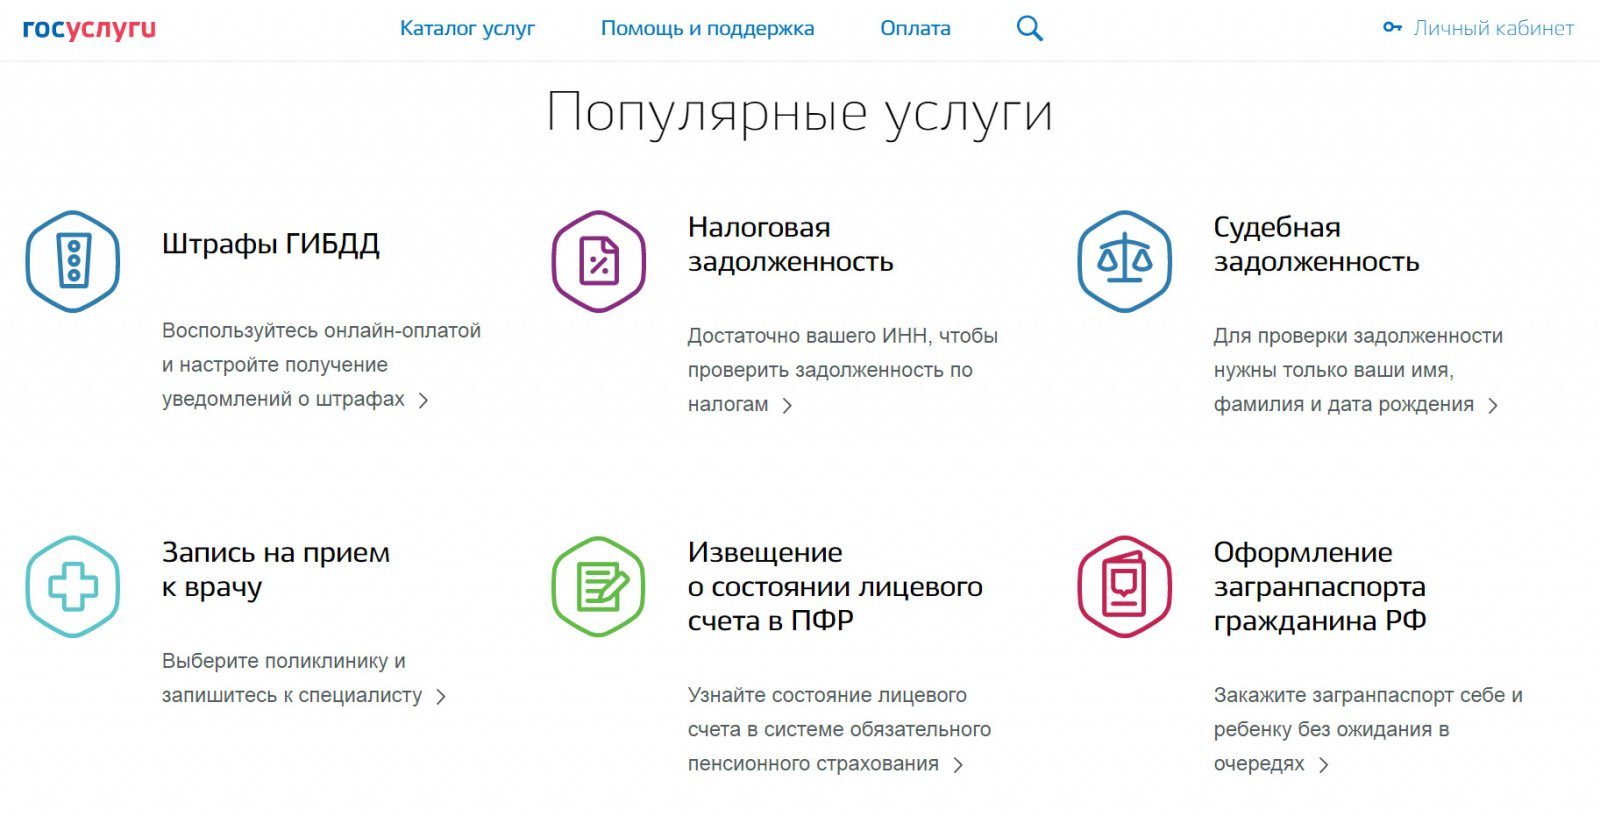Click description 'Для проверки задолженности'
The height and width of the screenshot is (816, 1600).
pyautogui.click(x=1358, y=336)
